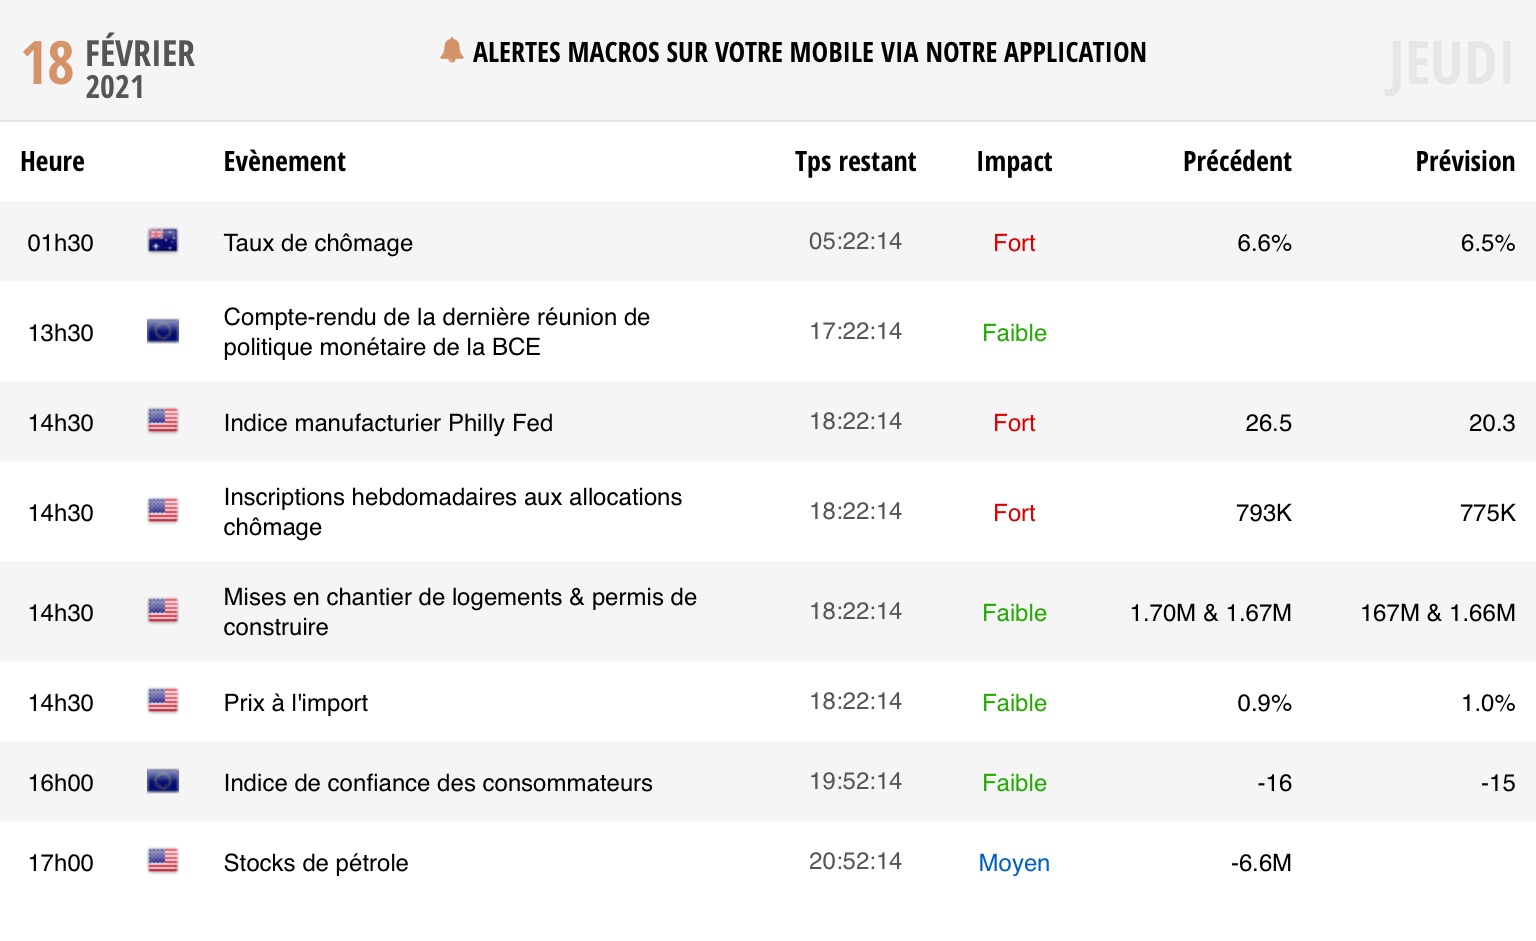Select Indice manufacturier Philly Fed event
The width and height of the screenshot is (1536, 941).
point(388,423)
